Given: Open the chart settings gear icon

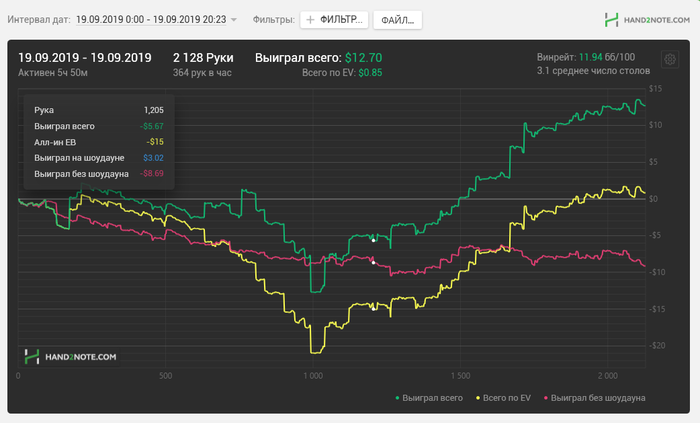Looking at the screenshot, I should (670, 59).
